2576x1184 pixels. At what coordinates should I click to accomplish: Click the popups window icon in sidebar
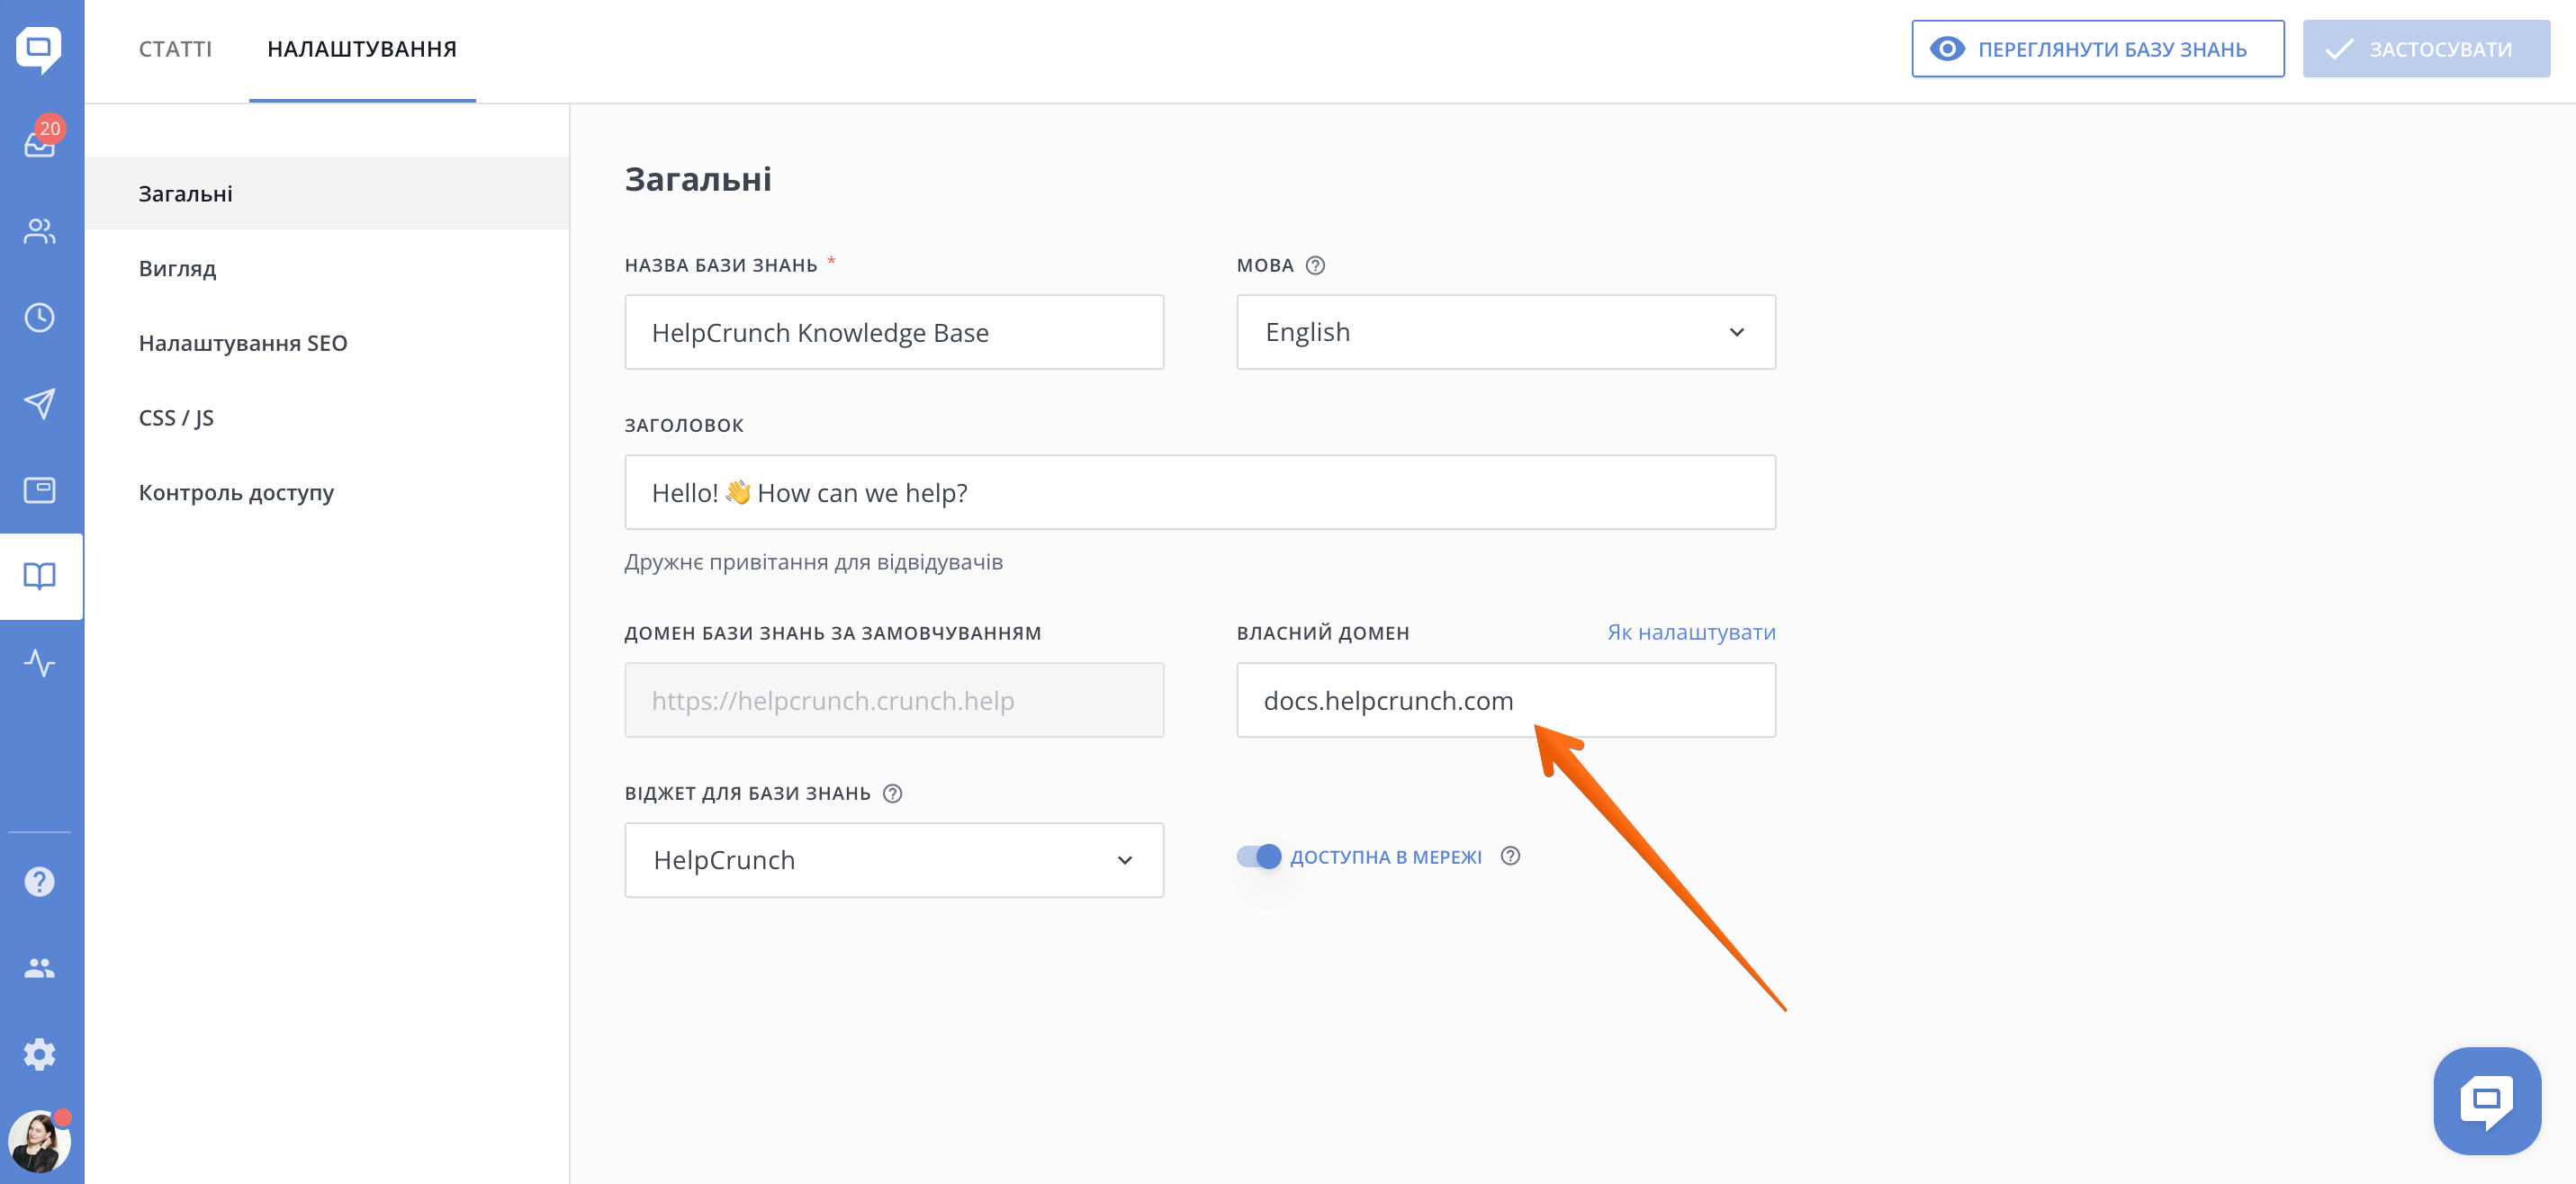coord(40,490)
